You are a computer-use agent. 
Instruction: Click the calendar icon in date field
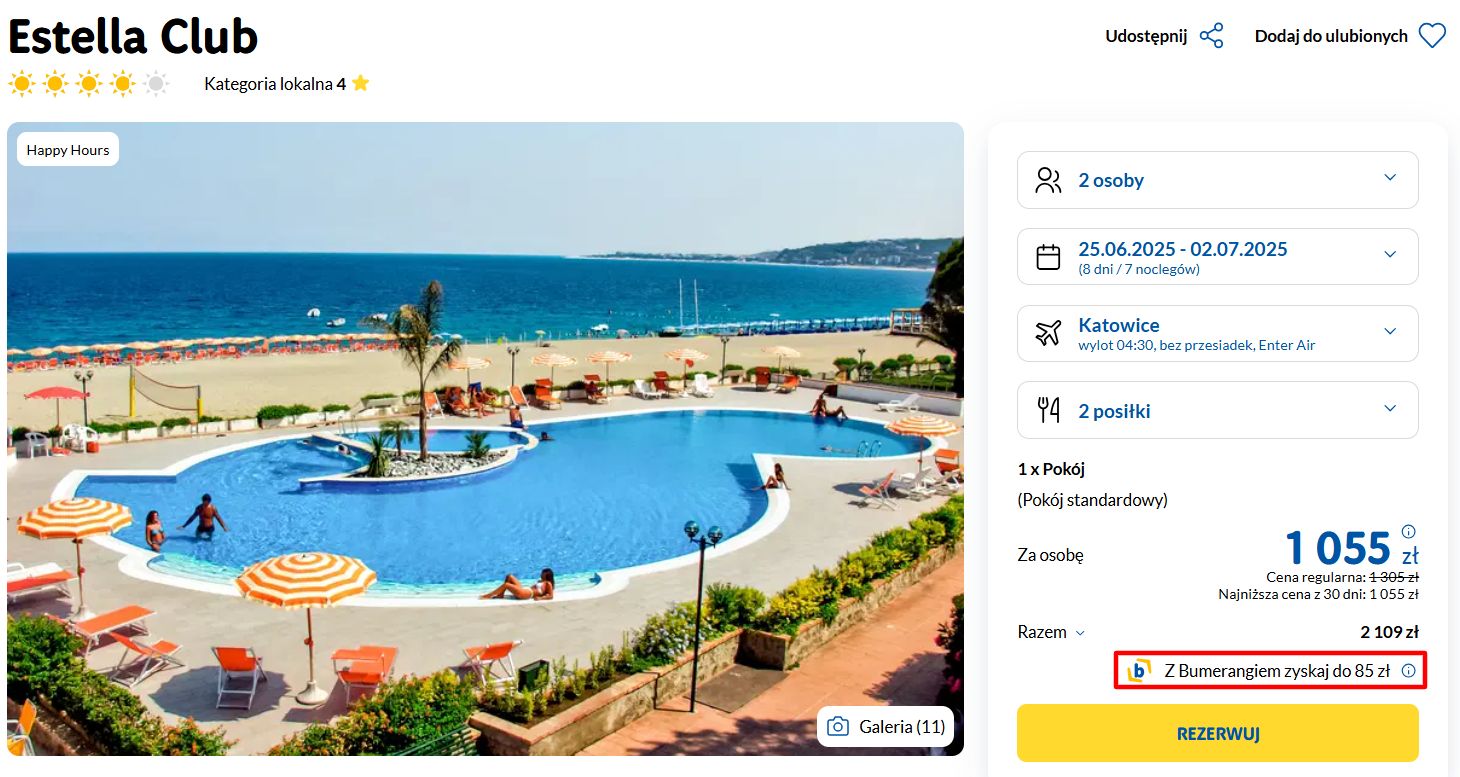point(1048,257)
